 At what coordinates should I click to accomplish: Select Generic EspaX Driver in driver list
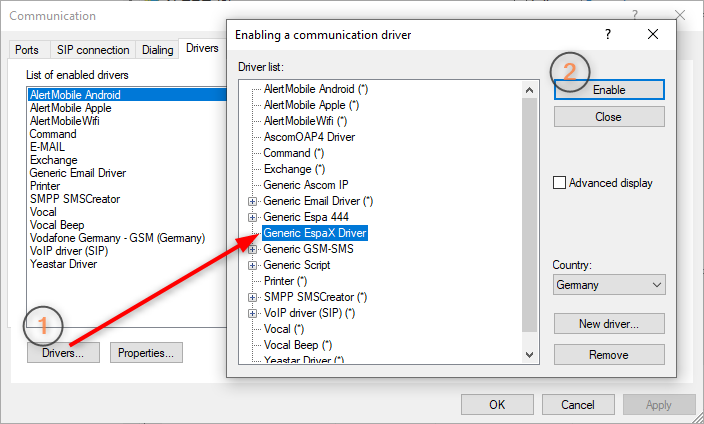point(315,233)
